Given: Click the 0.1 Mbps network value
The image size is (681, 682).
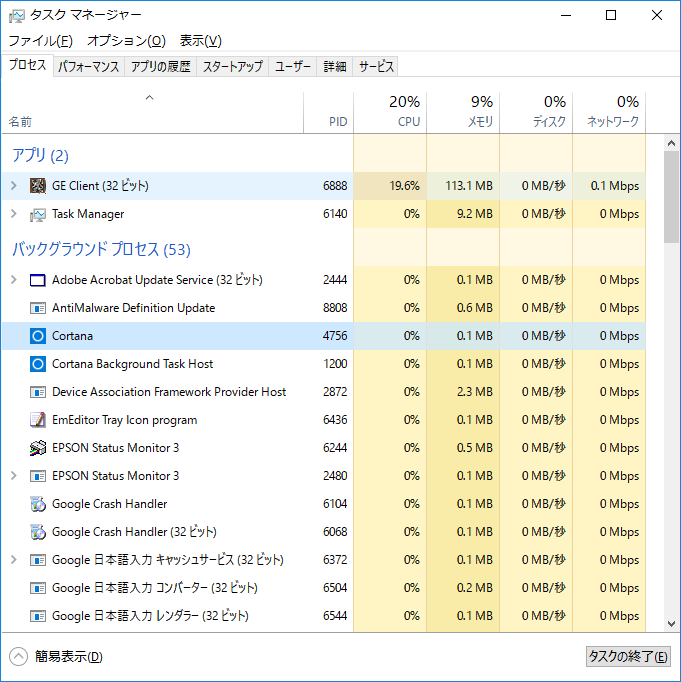Looking at the screenshot, I should pyautogui.click(x=615, y=186).
